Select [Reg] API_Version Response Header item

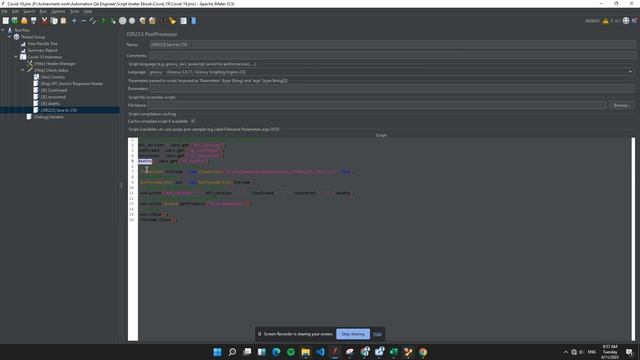(72, 84)
